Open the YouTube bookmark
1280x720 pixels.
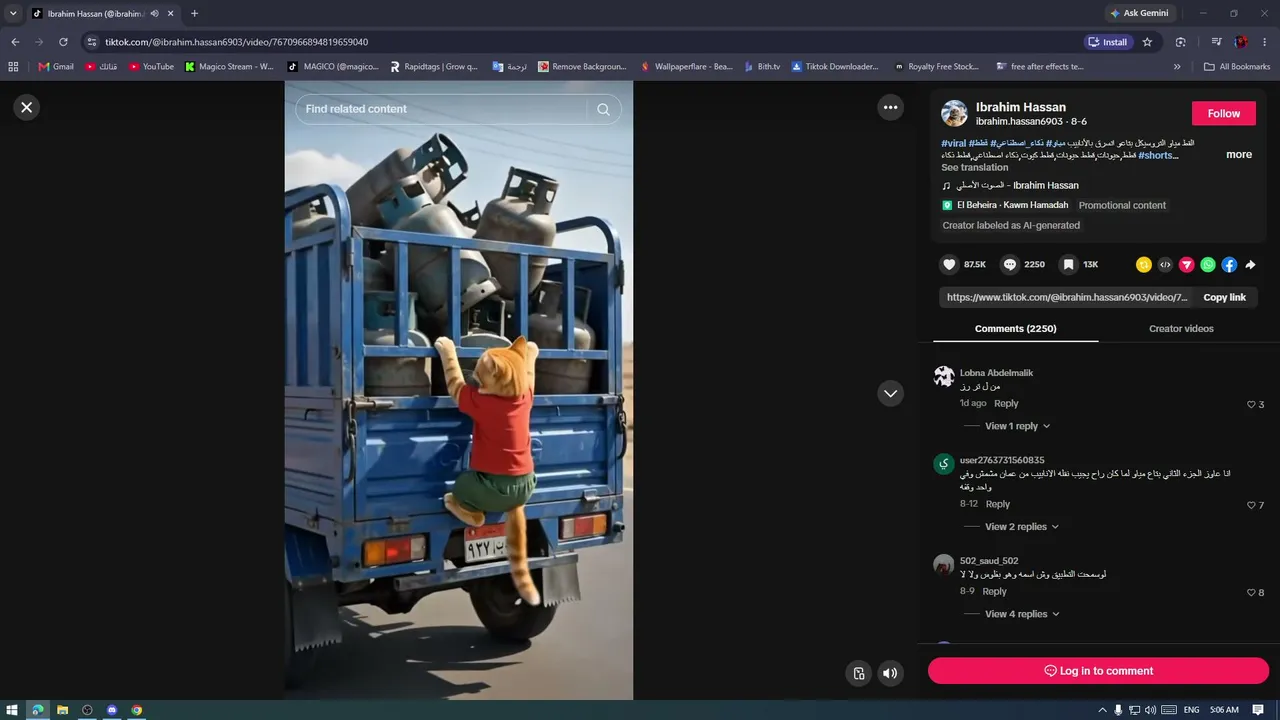click(151, 67)
